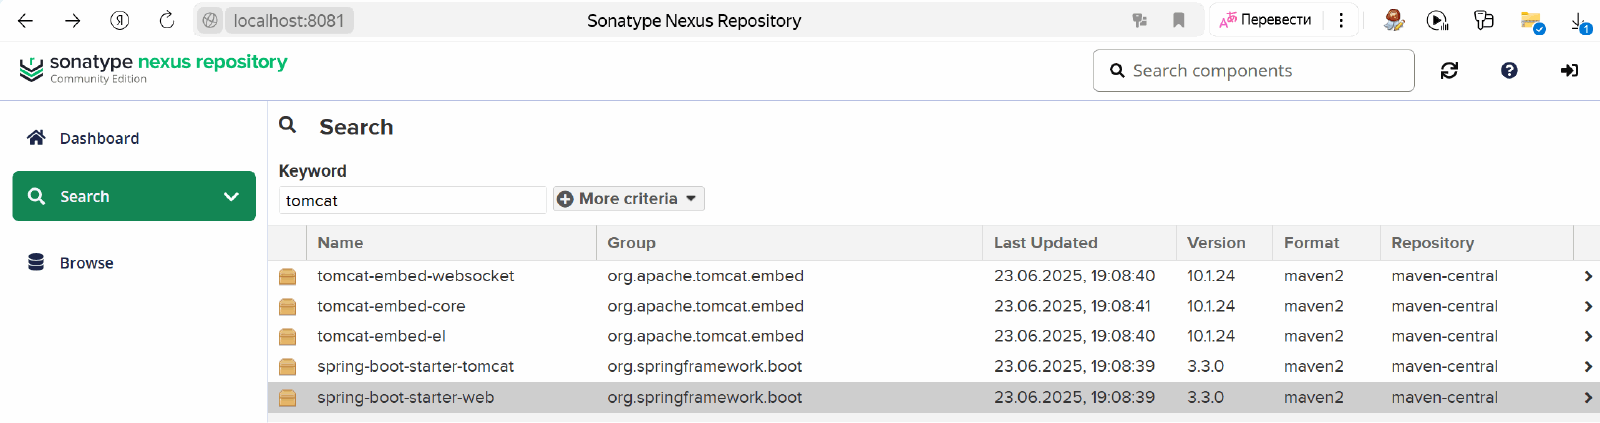This screenshot has width=1600, height=423.
Task: Open the browser translate button
Action: pos(1266,20)
